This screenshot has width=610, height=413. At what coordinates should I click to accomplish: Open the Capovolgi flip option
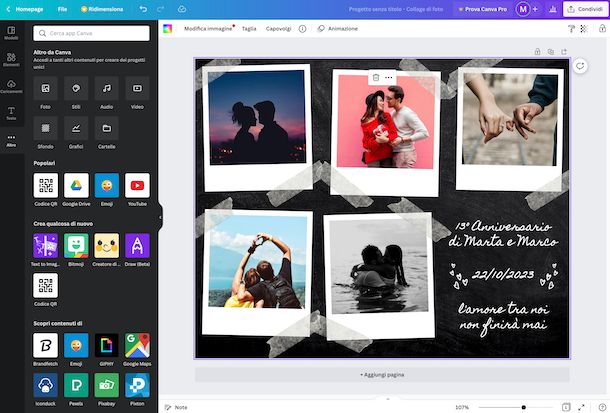279,29
